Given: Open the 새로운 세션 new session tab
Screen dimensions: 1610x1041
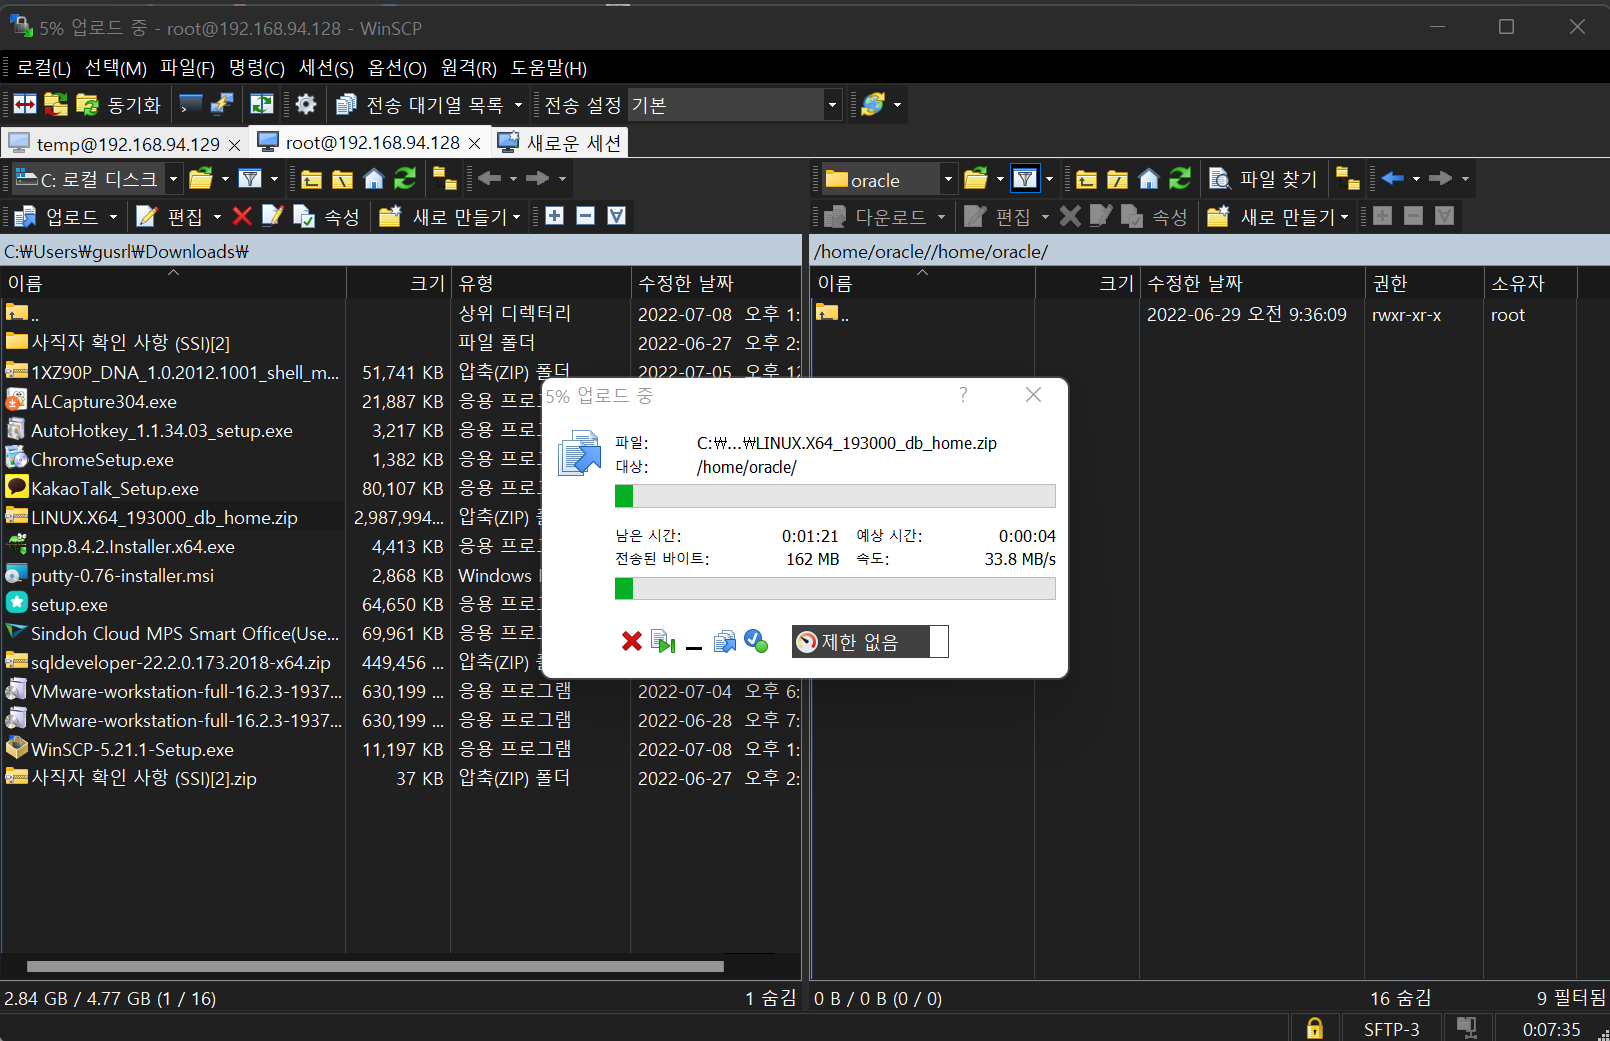Looking at the screenshot, I should [x=560, y=143].
